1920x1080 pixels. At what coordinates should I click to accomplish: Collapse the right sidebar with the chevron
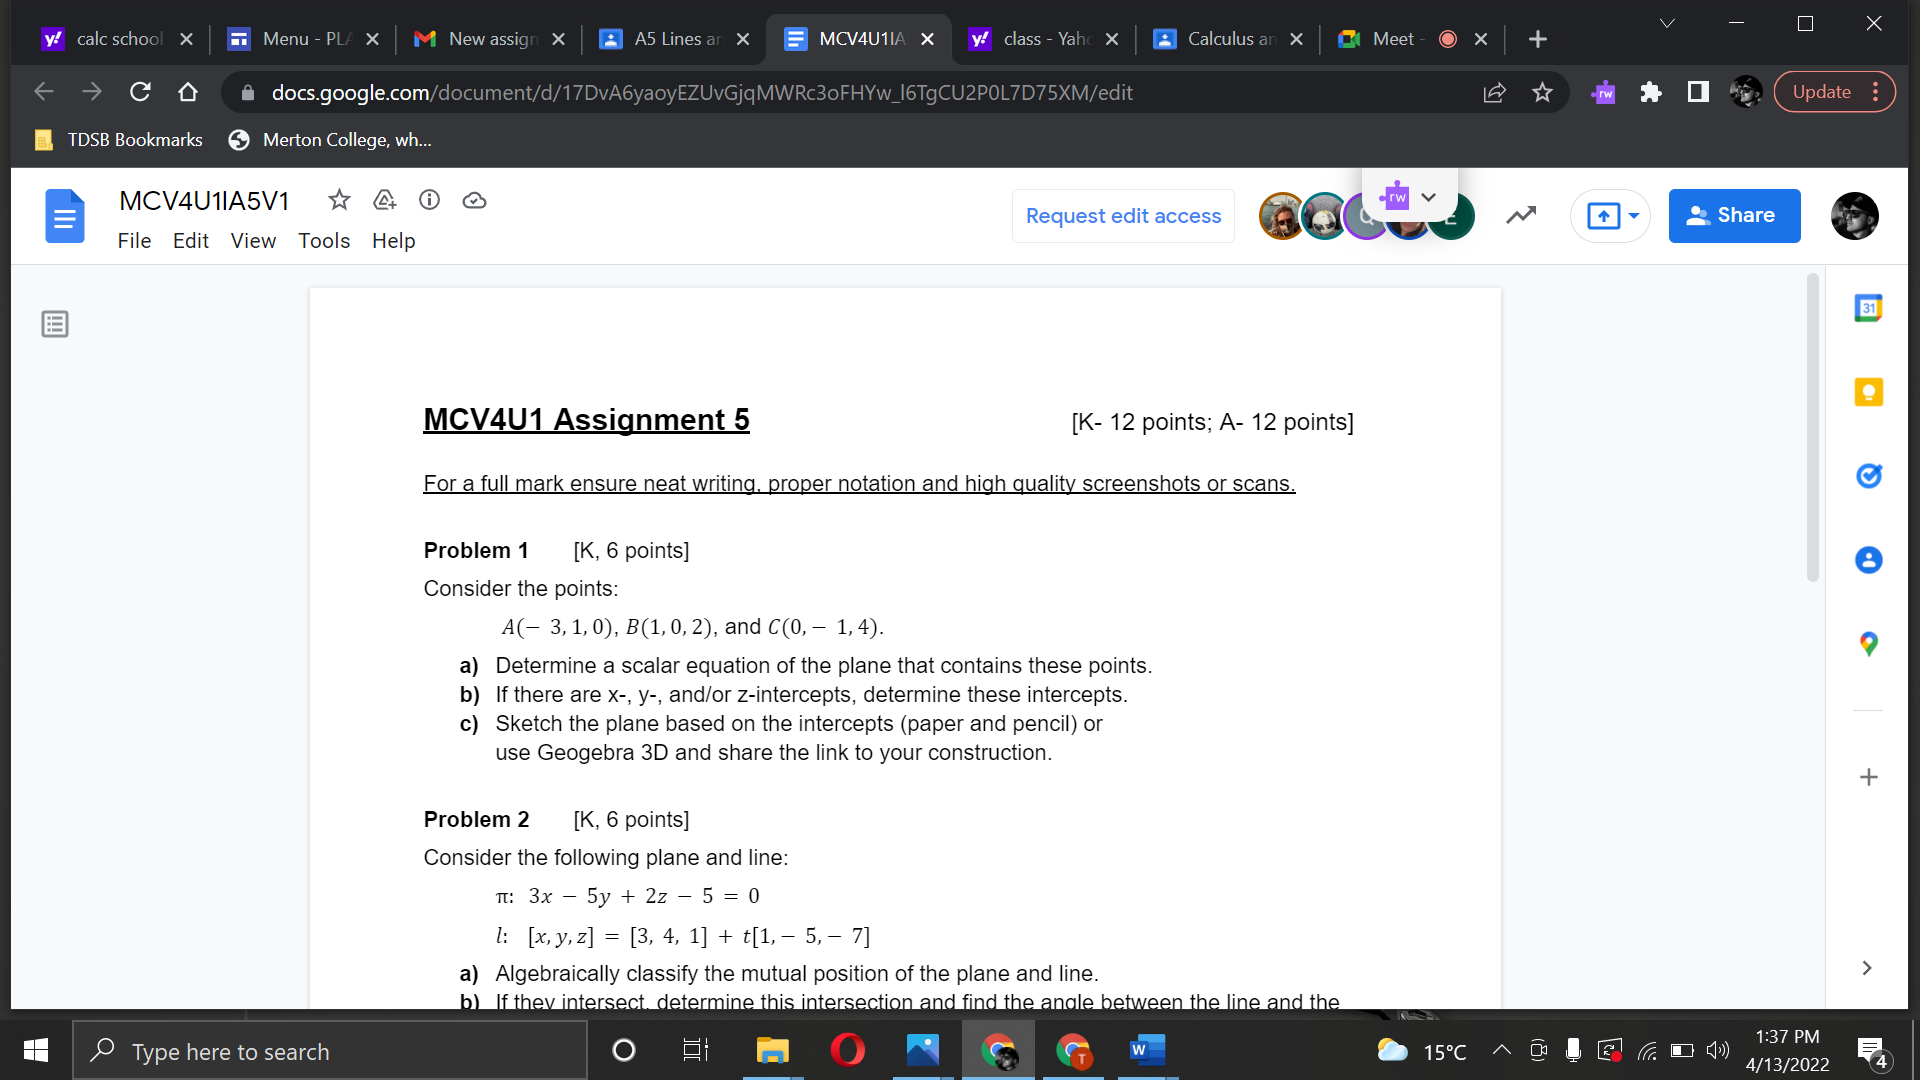tap(1866, 968)
